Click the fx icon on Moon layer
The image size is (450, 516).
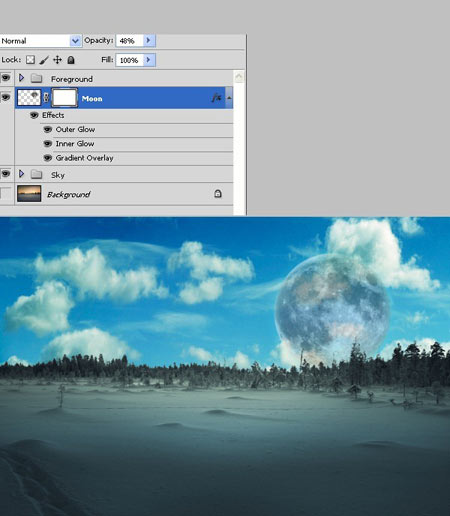(x=217, y=98)
